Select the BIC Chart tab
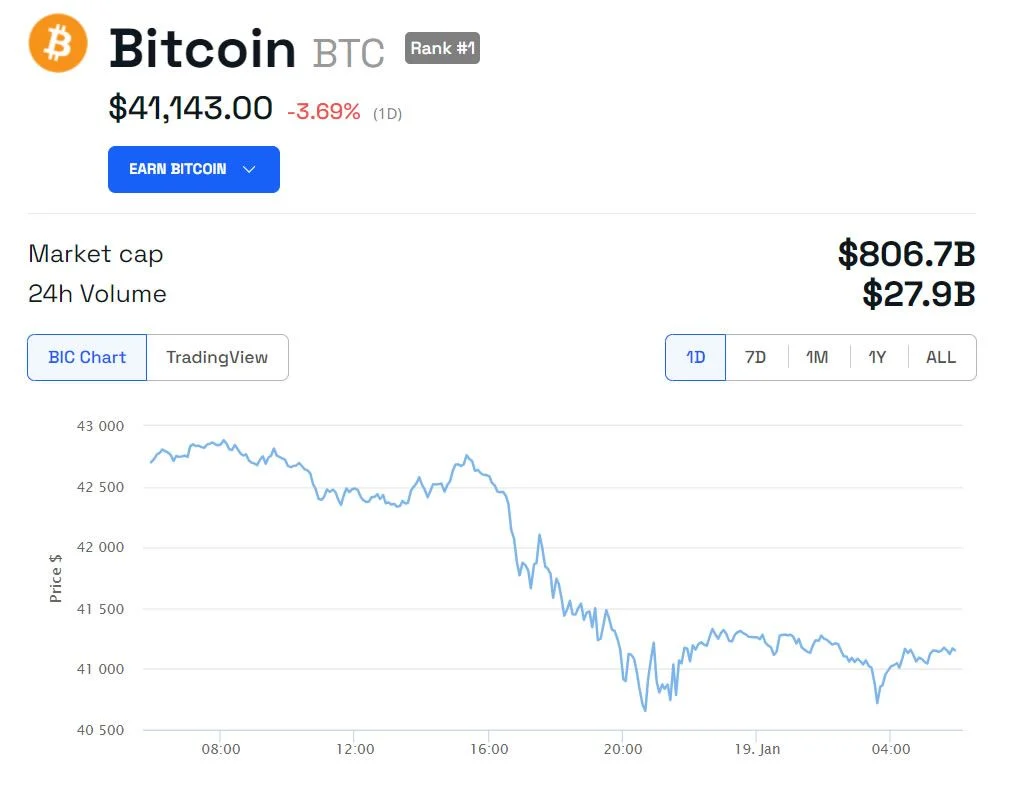This screenshot has width=1024, height=800. [x=86, y=357]
